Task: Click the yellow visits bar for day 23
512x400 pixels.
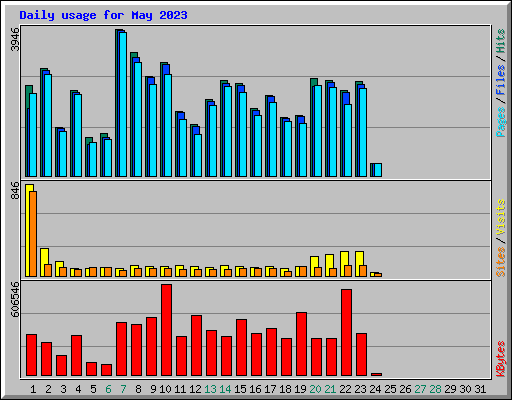Action: tap(358, 264)
